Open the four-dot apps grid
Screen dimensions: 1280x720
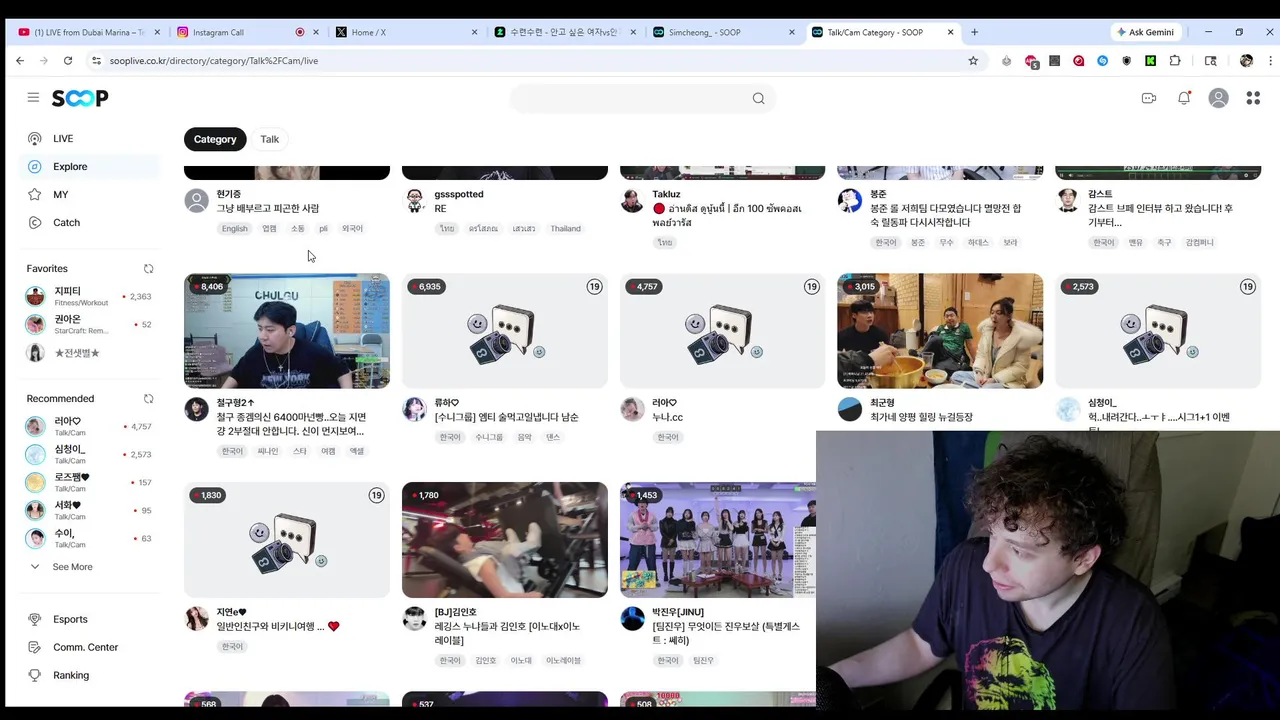[x=1253, y=98]
